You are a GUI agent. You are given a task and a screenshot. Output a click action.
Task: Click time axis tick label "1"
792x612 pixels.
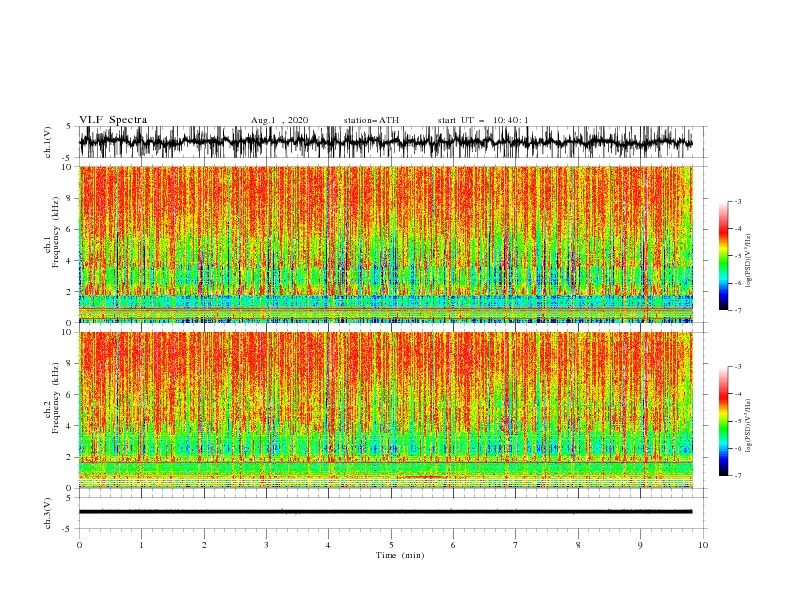(141, 545)
